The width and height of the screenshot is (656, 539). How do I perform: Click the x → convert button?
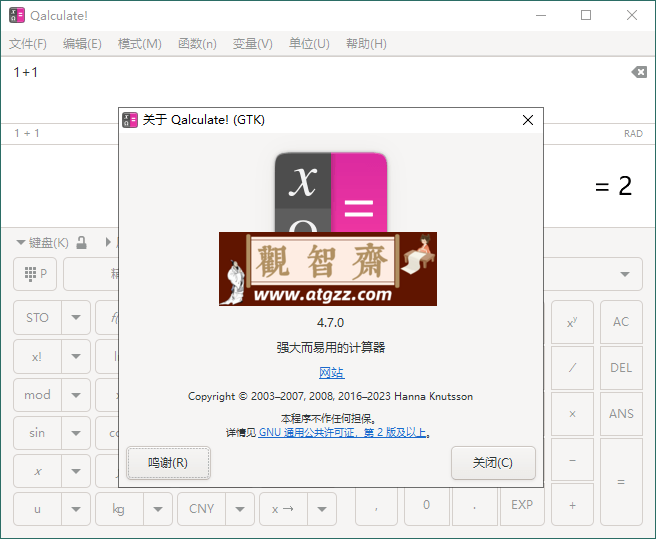[x=283, y=509]
